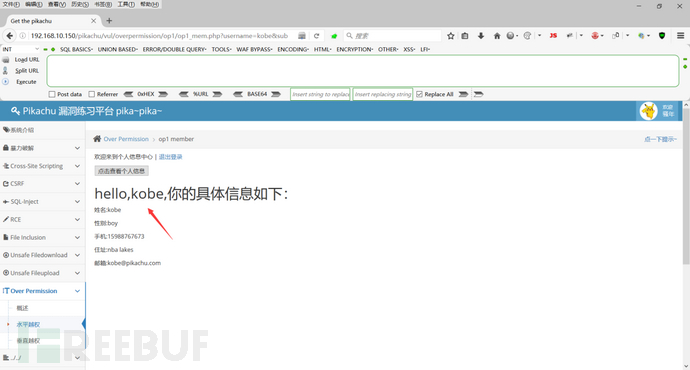
Task: Open the downloads arrow icon
Action: [x=481, y=36]
